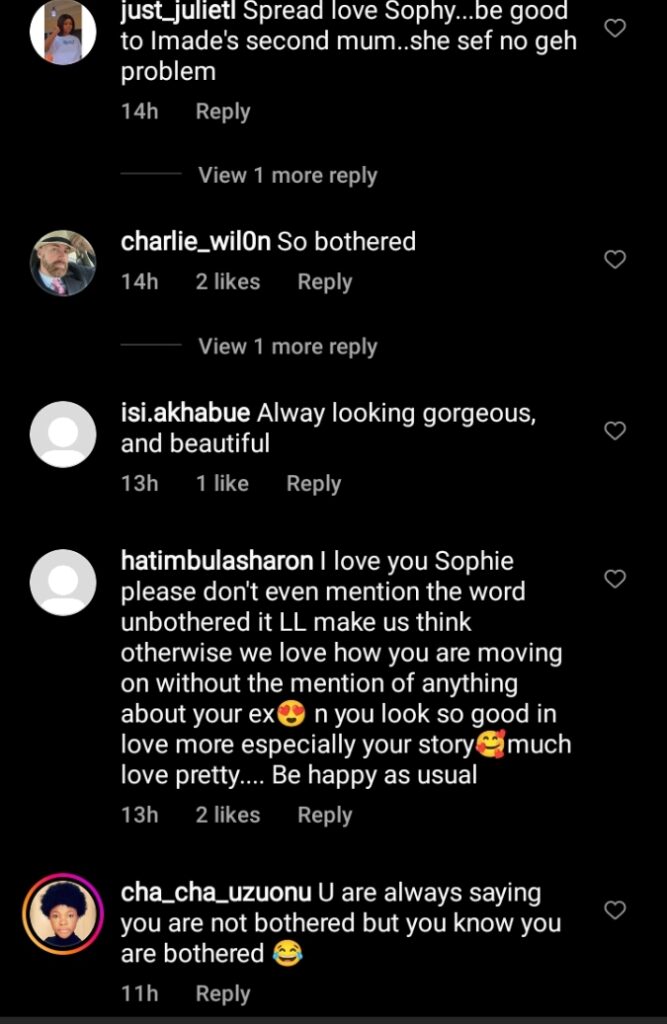Screen dimensions: 667x1024
Task: Reply to isi.akhabue's comment
Action: coord(313,483)
